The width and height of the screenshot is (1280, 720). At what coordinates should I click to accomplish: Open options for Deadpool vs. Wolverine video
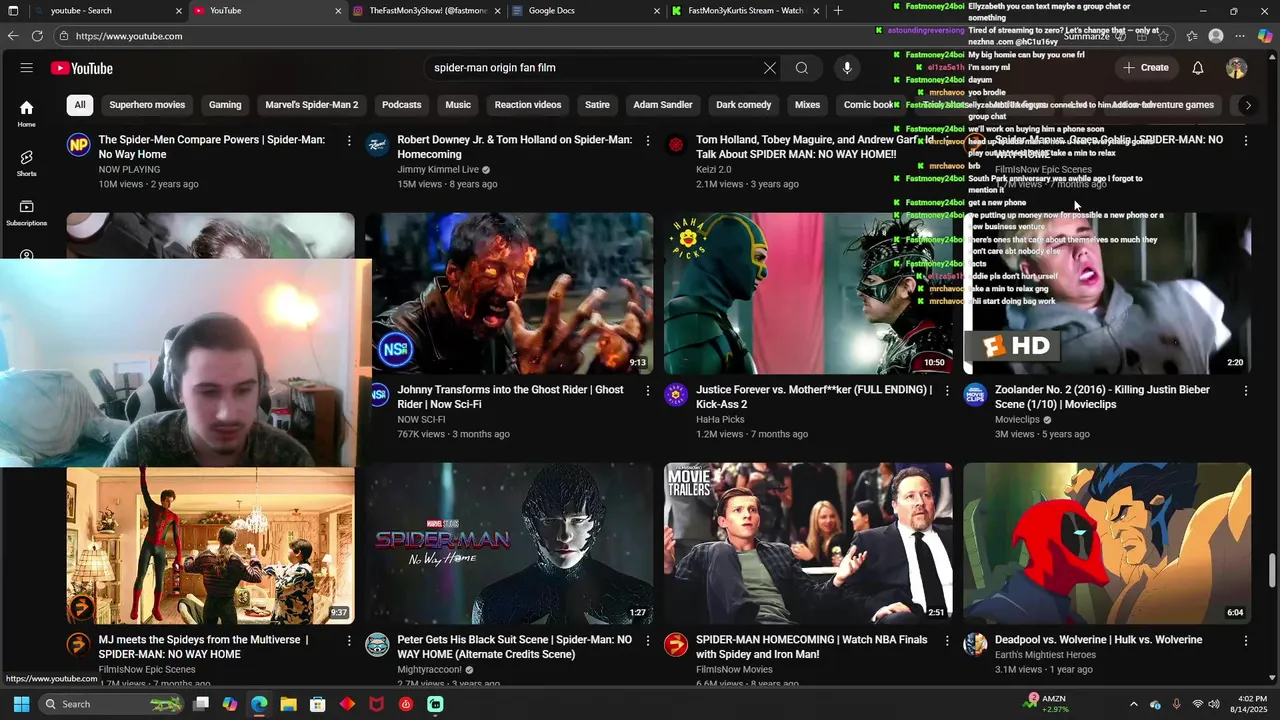click(x=1246, y=641)
